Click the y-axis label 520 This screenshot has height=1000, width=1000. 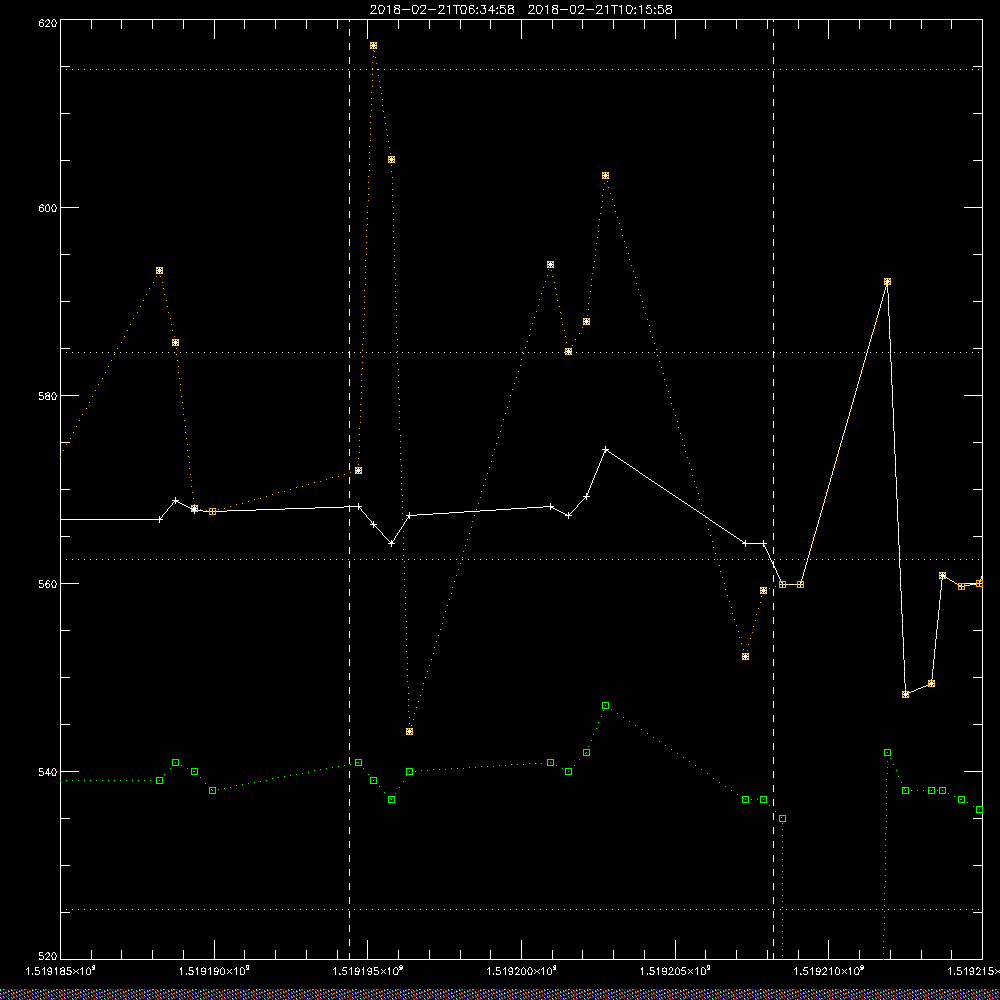(x=48, y=957)
